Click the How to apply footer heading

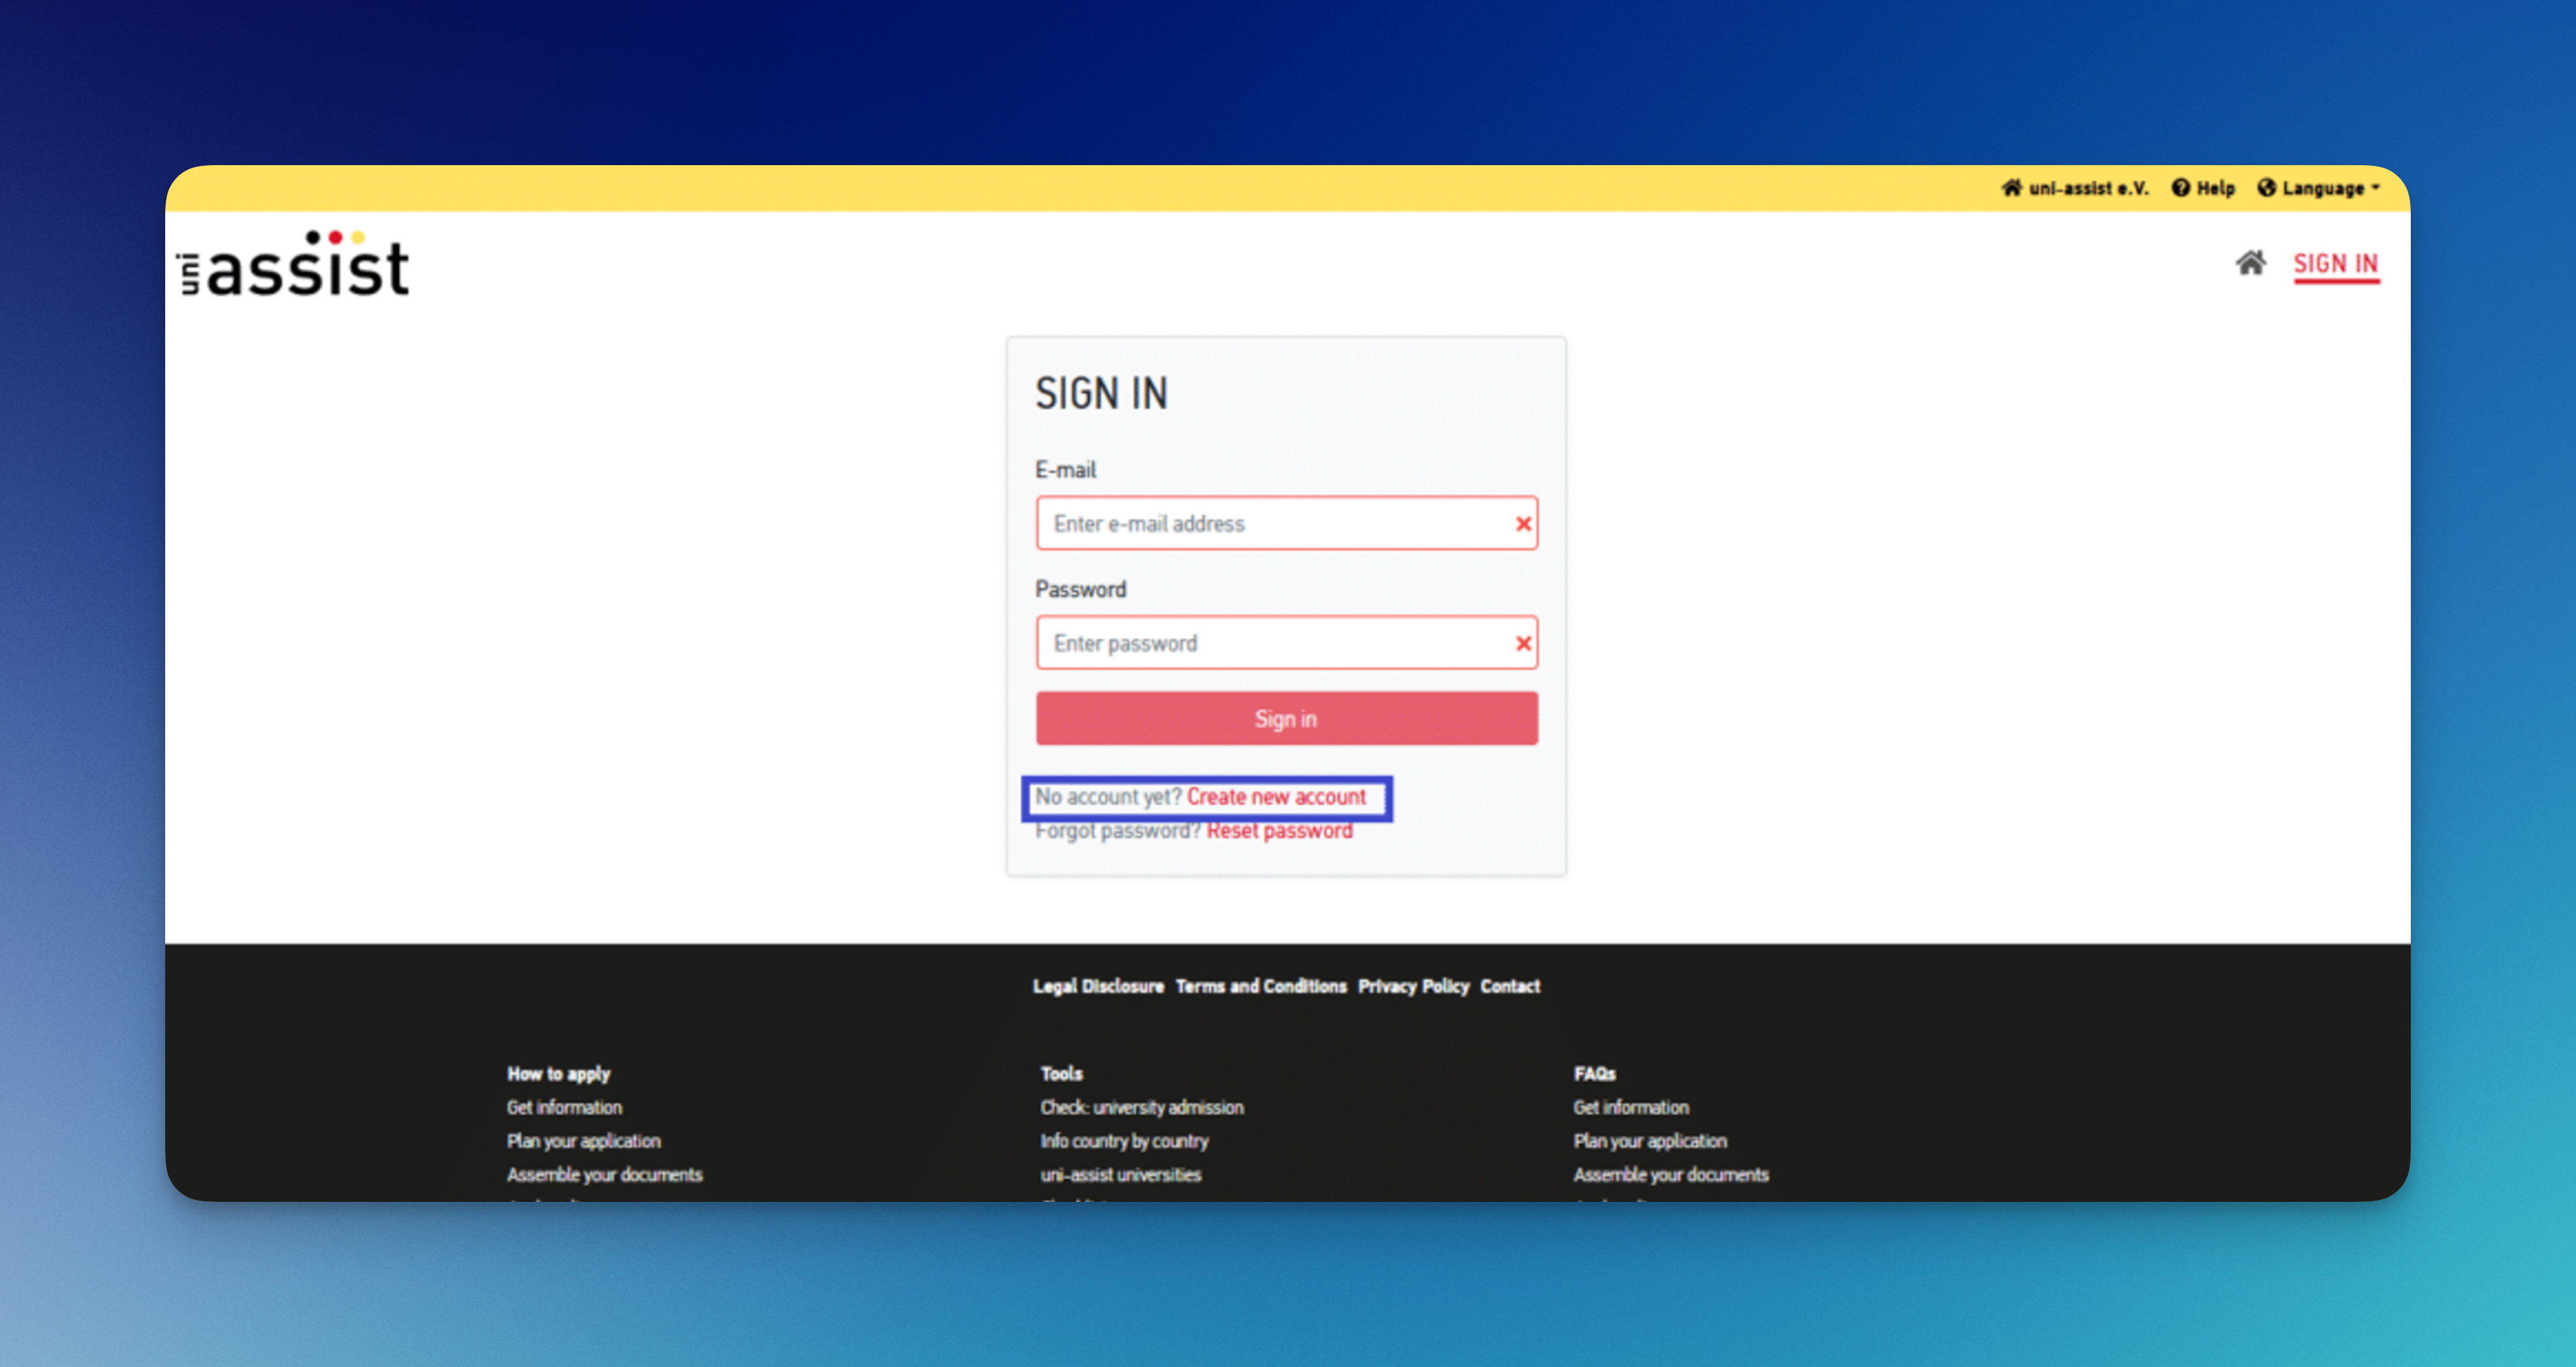(x=558, y=1073)
